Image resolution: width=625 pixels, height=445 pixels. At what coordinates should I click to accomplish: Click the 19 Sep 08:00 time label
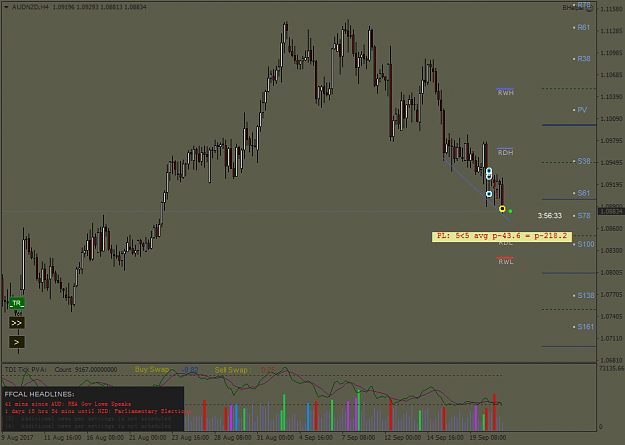pos(487,438)
